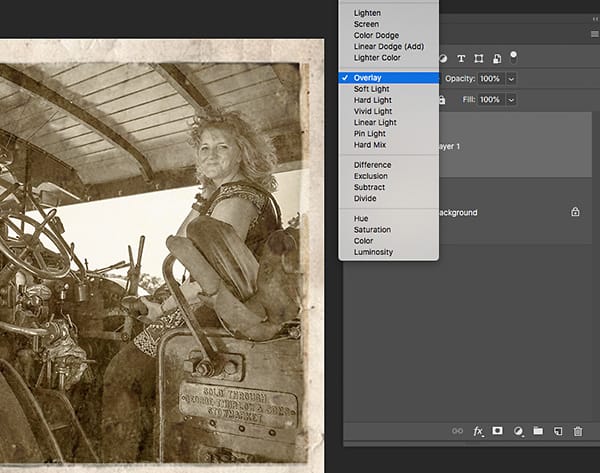Expand the Opacity dropdown arrow

pos(511,78)
